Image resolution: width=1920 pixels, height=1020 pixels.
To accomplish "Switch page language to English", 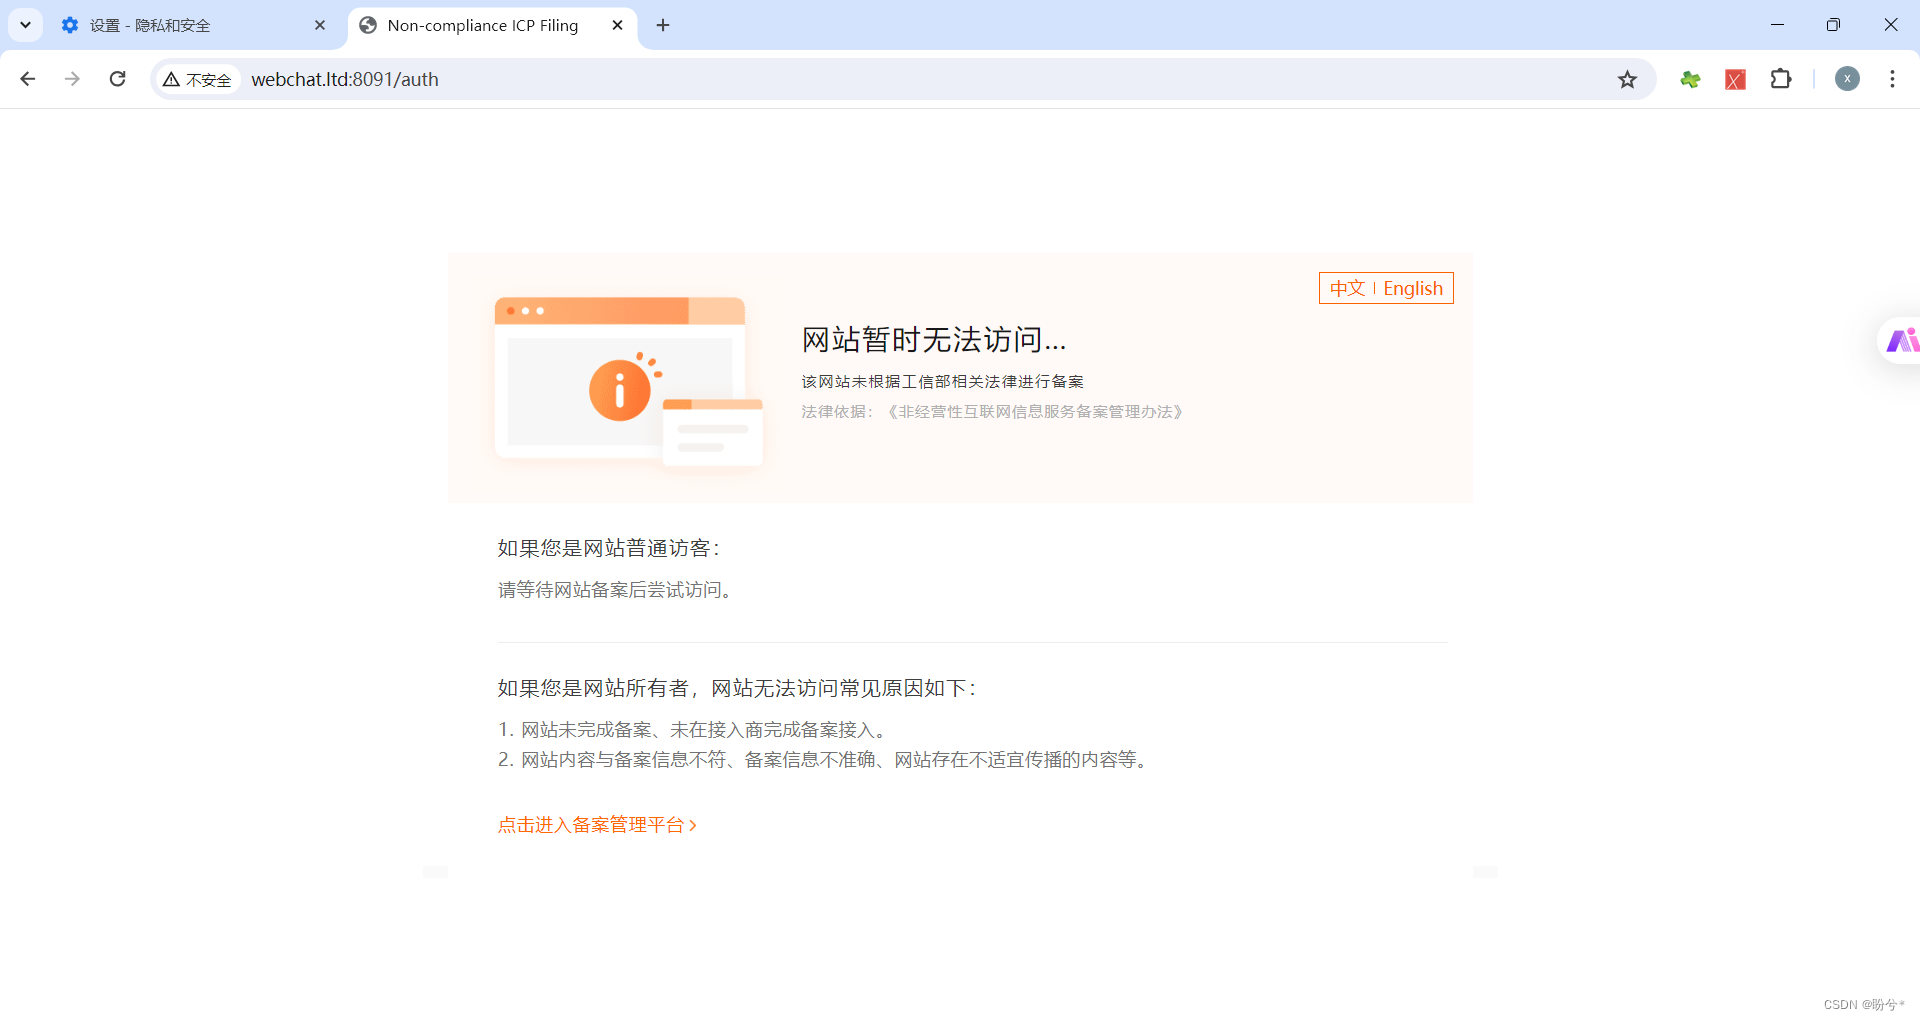I will 1412,288.
